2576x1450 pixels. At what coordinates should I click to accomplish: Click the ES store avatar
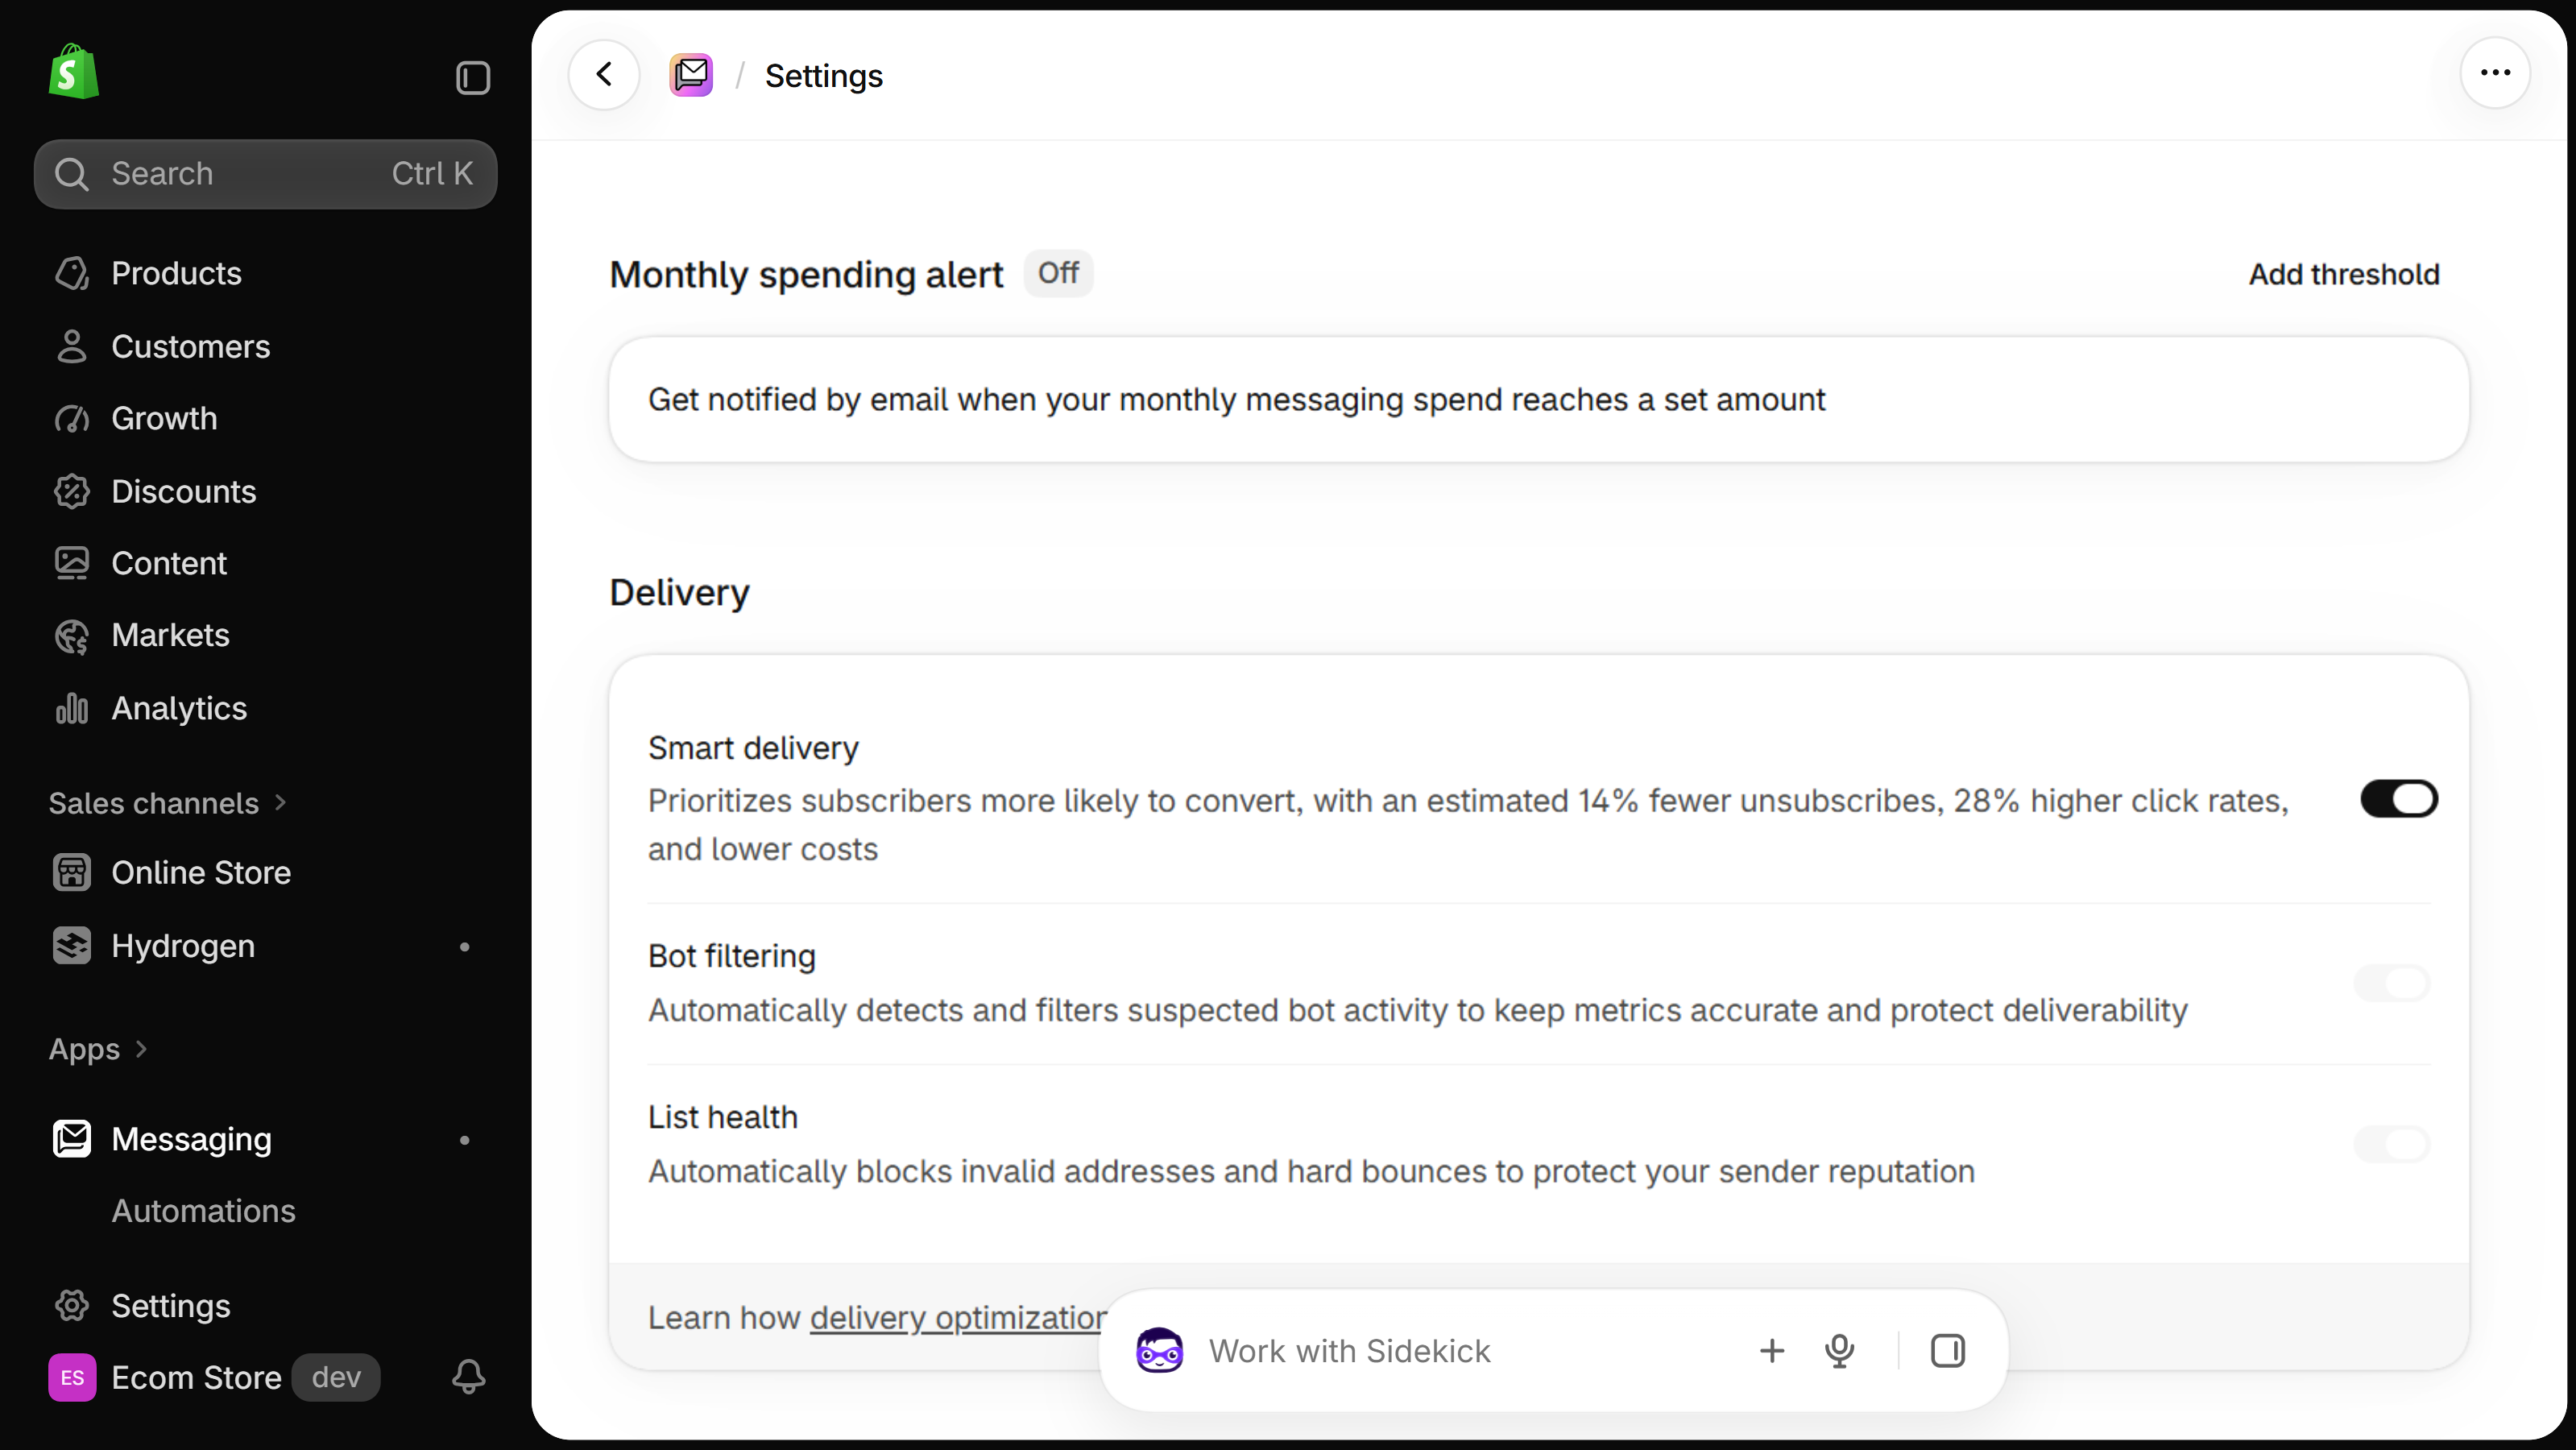point(72,1377)
